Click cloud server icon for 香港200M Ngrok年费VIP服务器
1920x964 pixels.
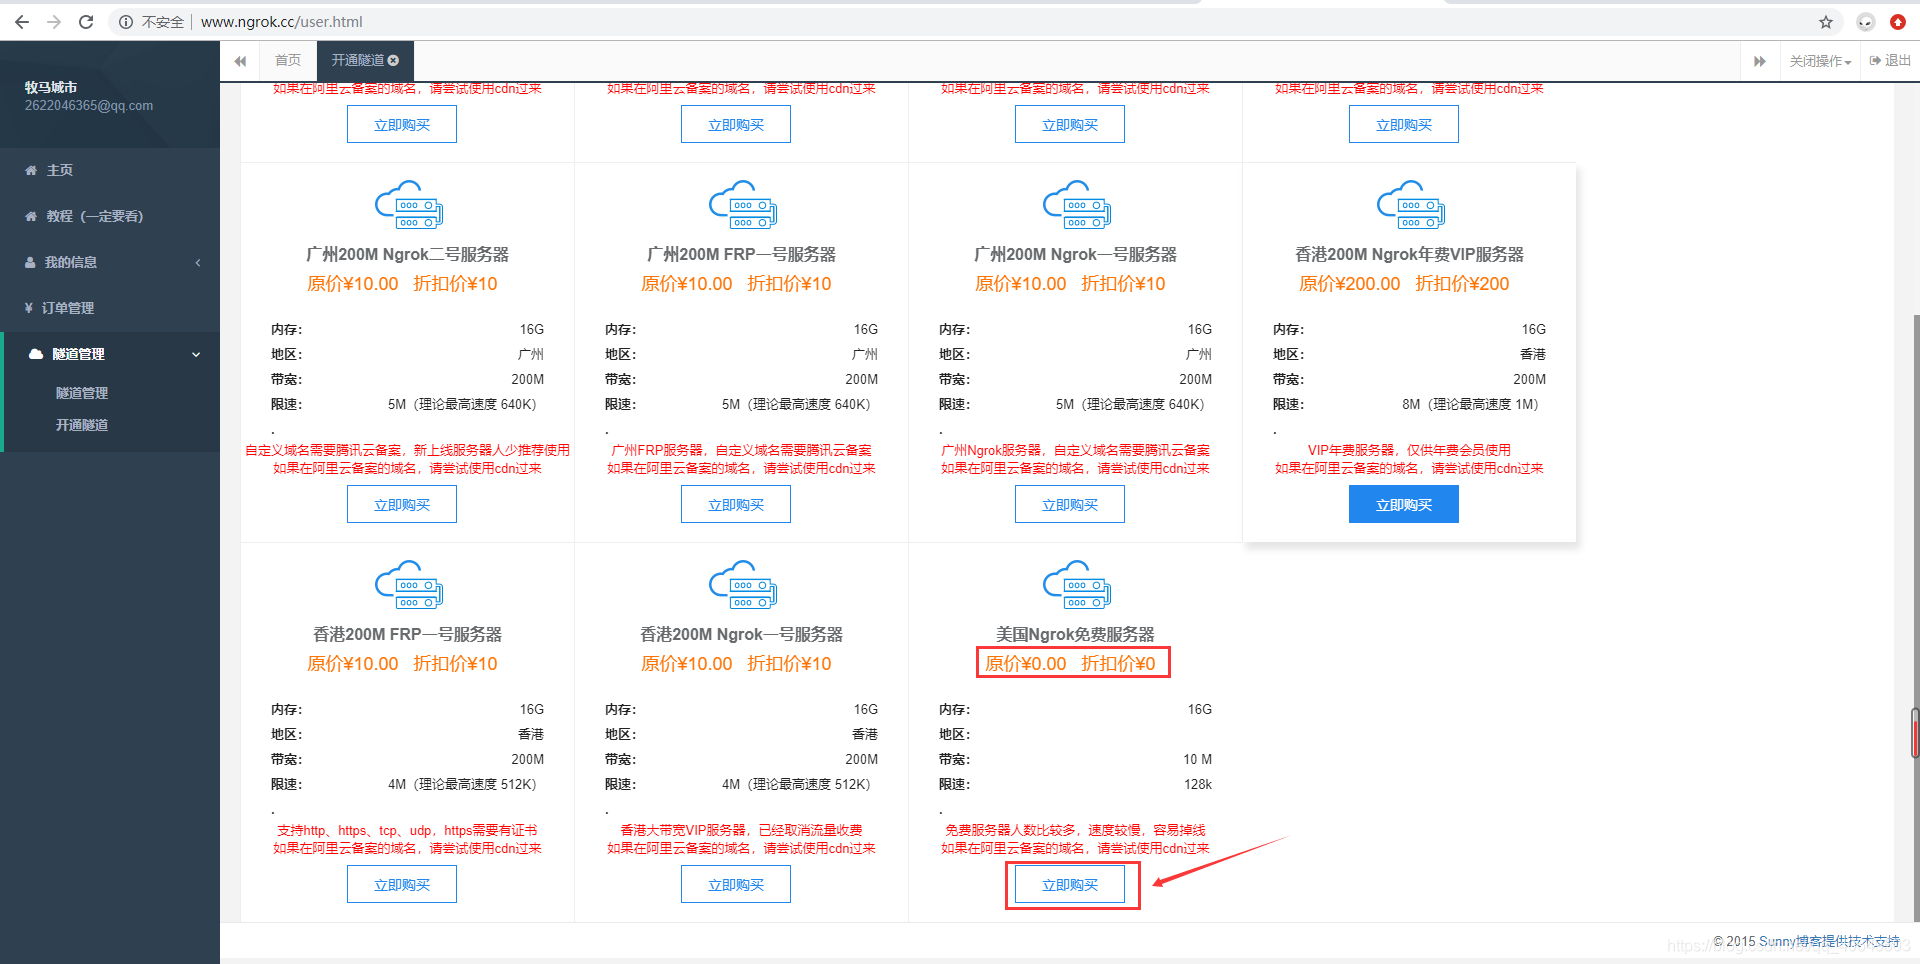(1410, 205)
